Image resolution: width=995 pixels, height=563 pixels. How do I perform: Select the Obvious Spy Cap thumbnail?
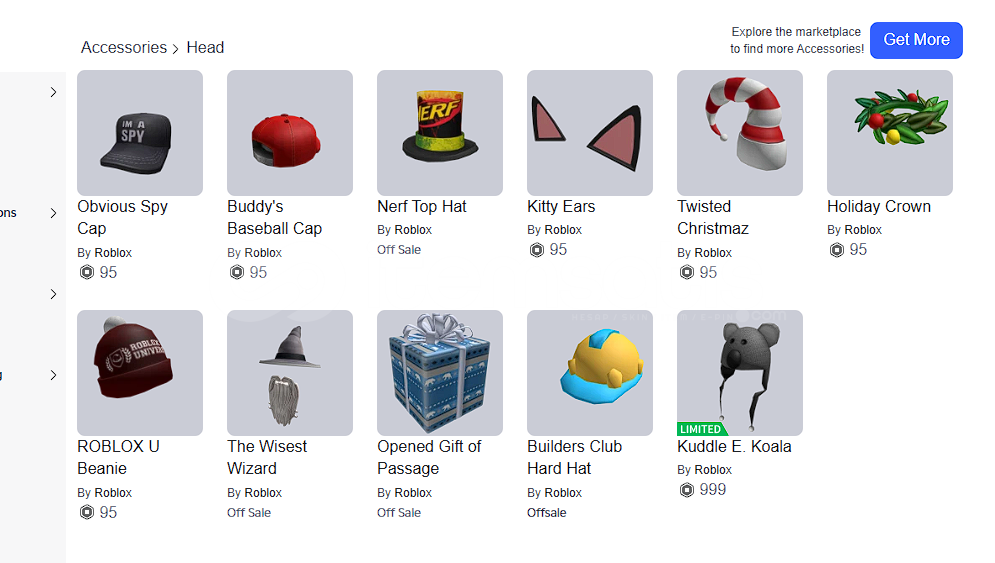pyautogui.click(x=140, y=133)
